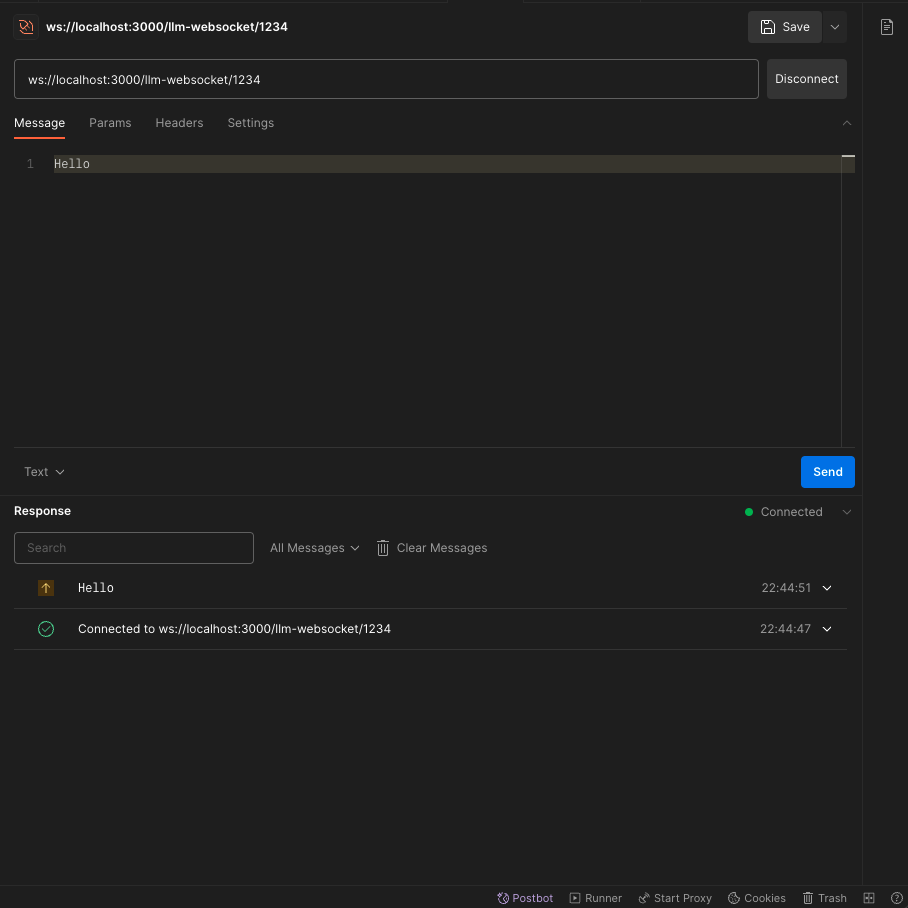Click the green check icon on Connected row
Viewport: 908px width, 908px height.
[46, 629]
